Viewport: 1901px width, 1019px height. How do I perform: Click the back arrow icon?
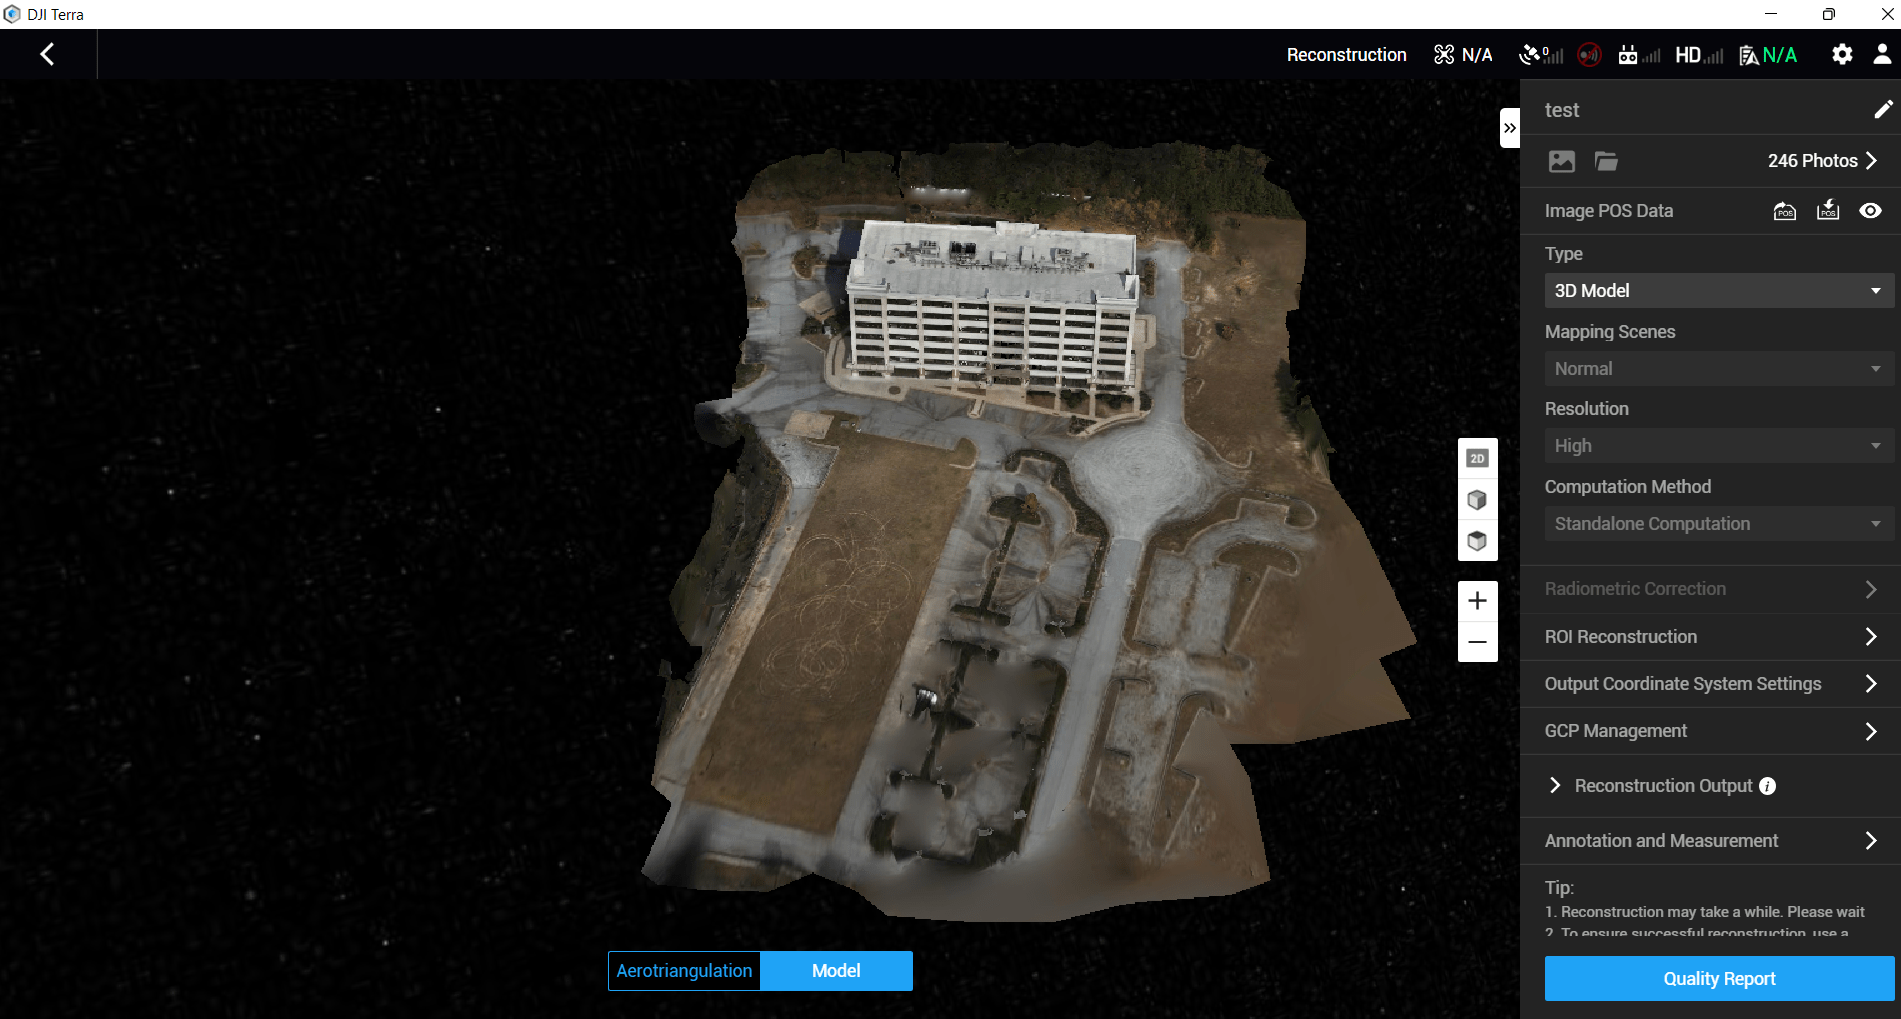click(x=47, y=54)
